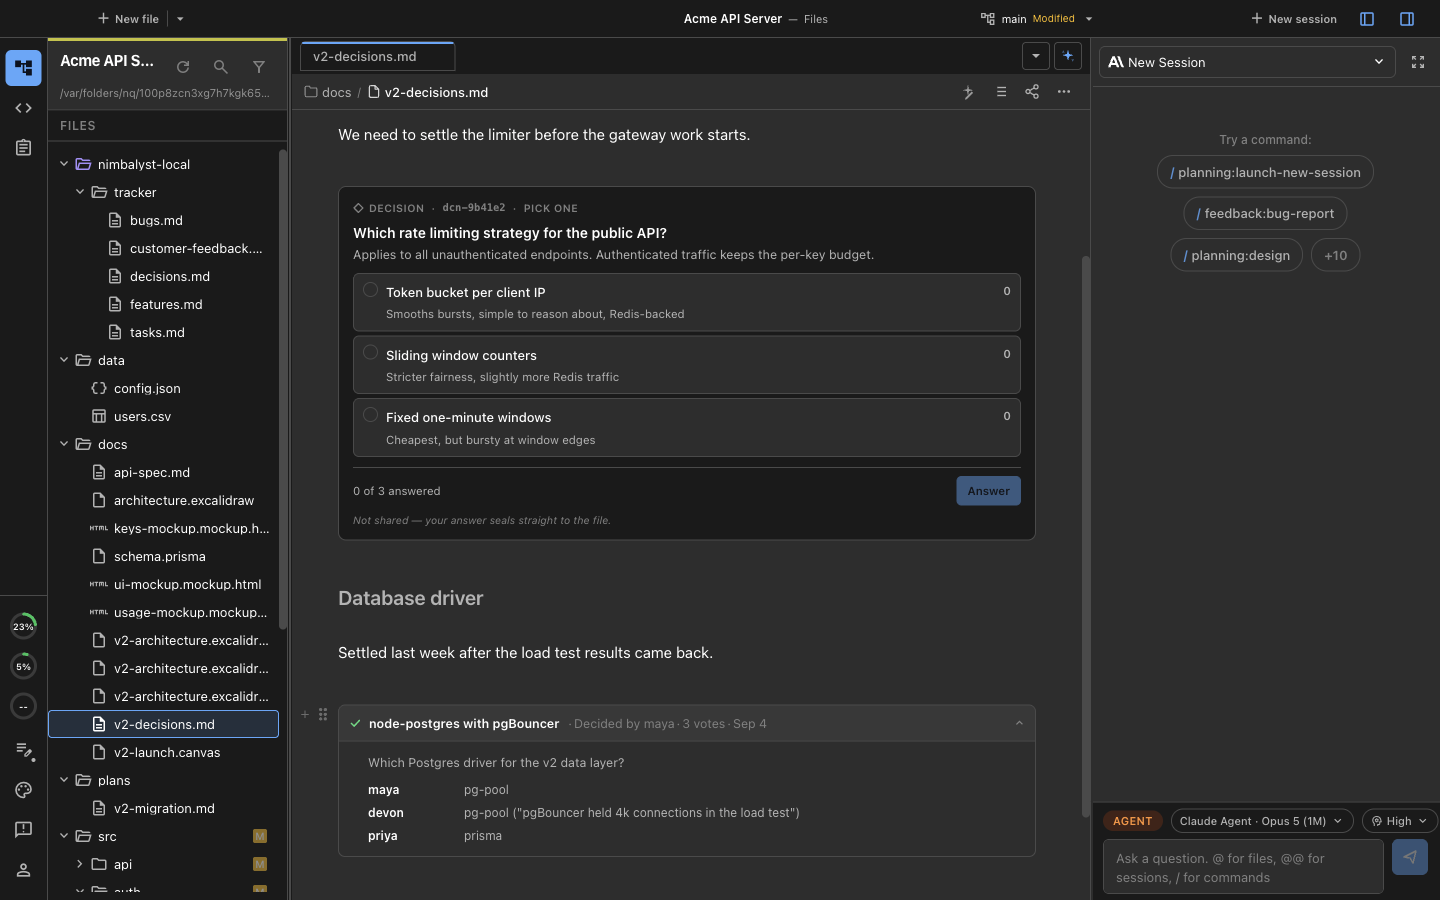Select Token bucket per client IP option
This screenshot has height=900, width=1440.
(687, 302)
